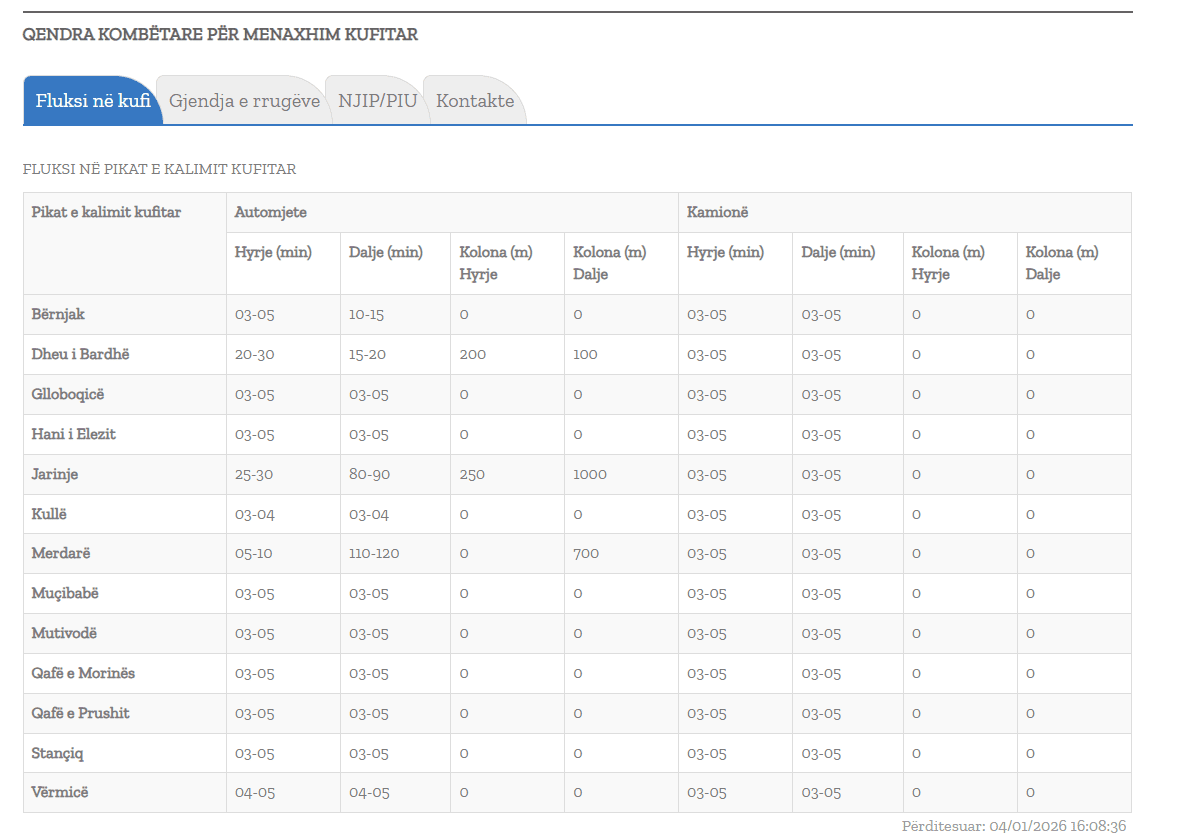The height and width of the screenshot is (836, 1203).
Task: Click Merdarë exit queue value 700
Action: tap(585, 554)
